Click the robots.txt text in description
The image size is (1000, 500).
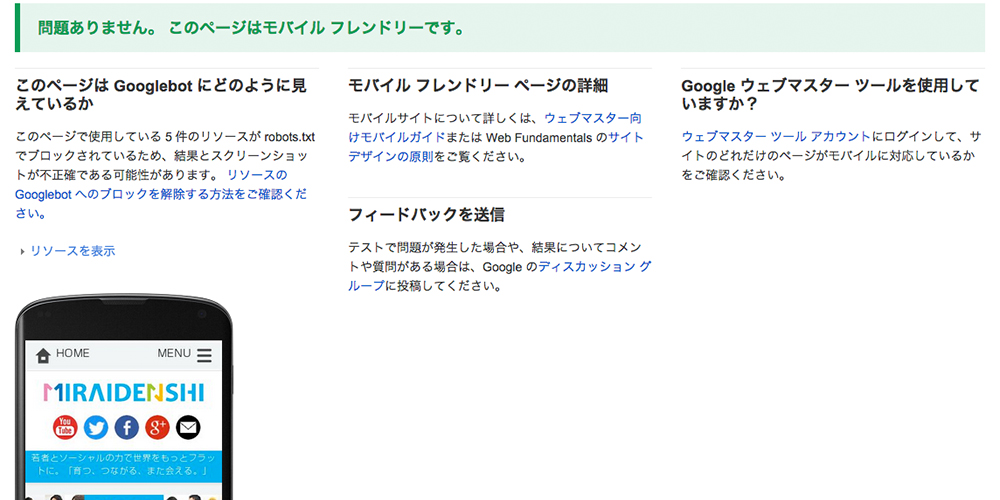(290, 136)
